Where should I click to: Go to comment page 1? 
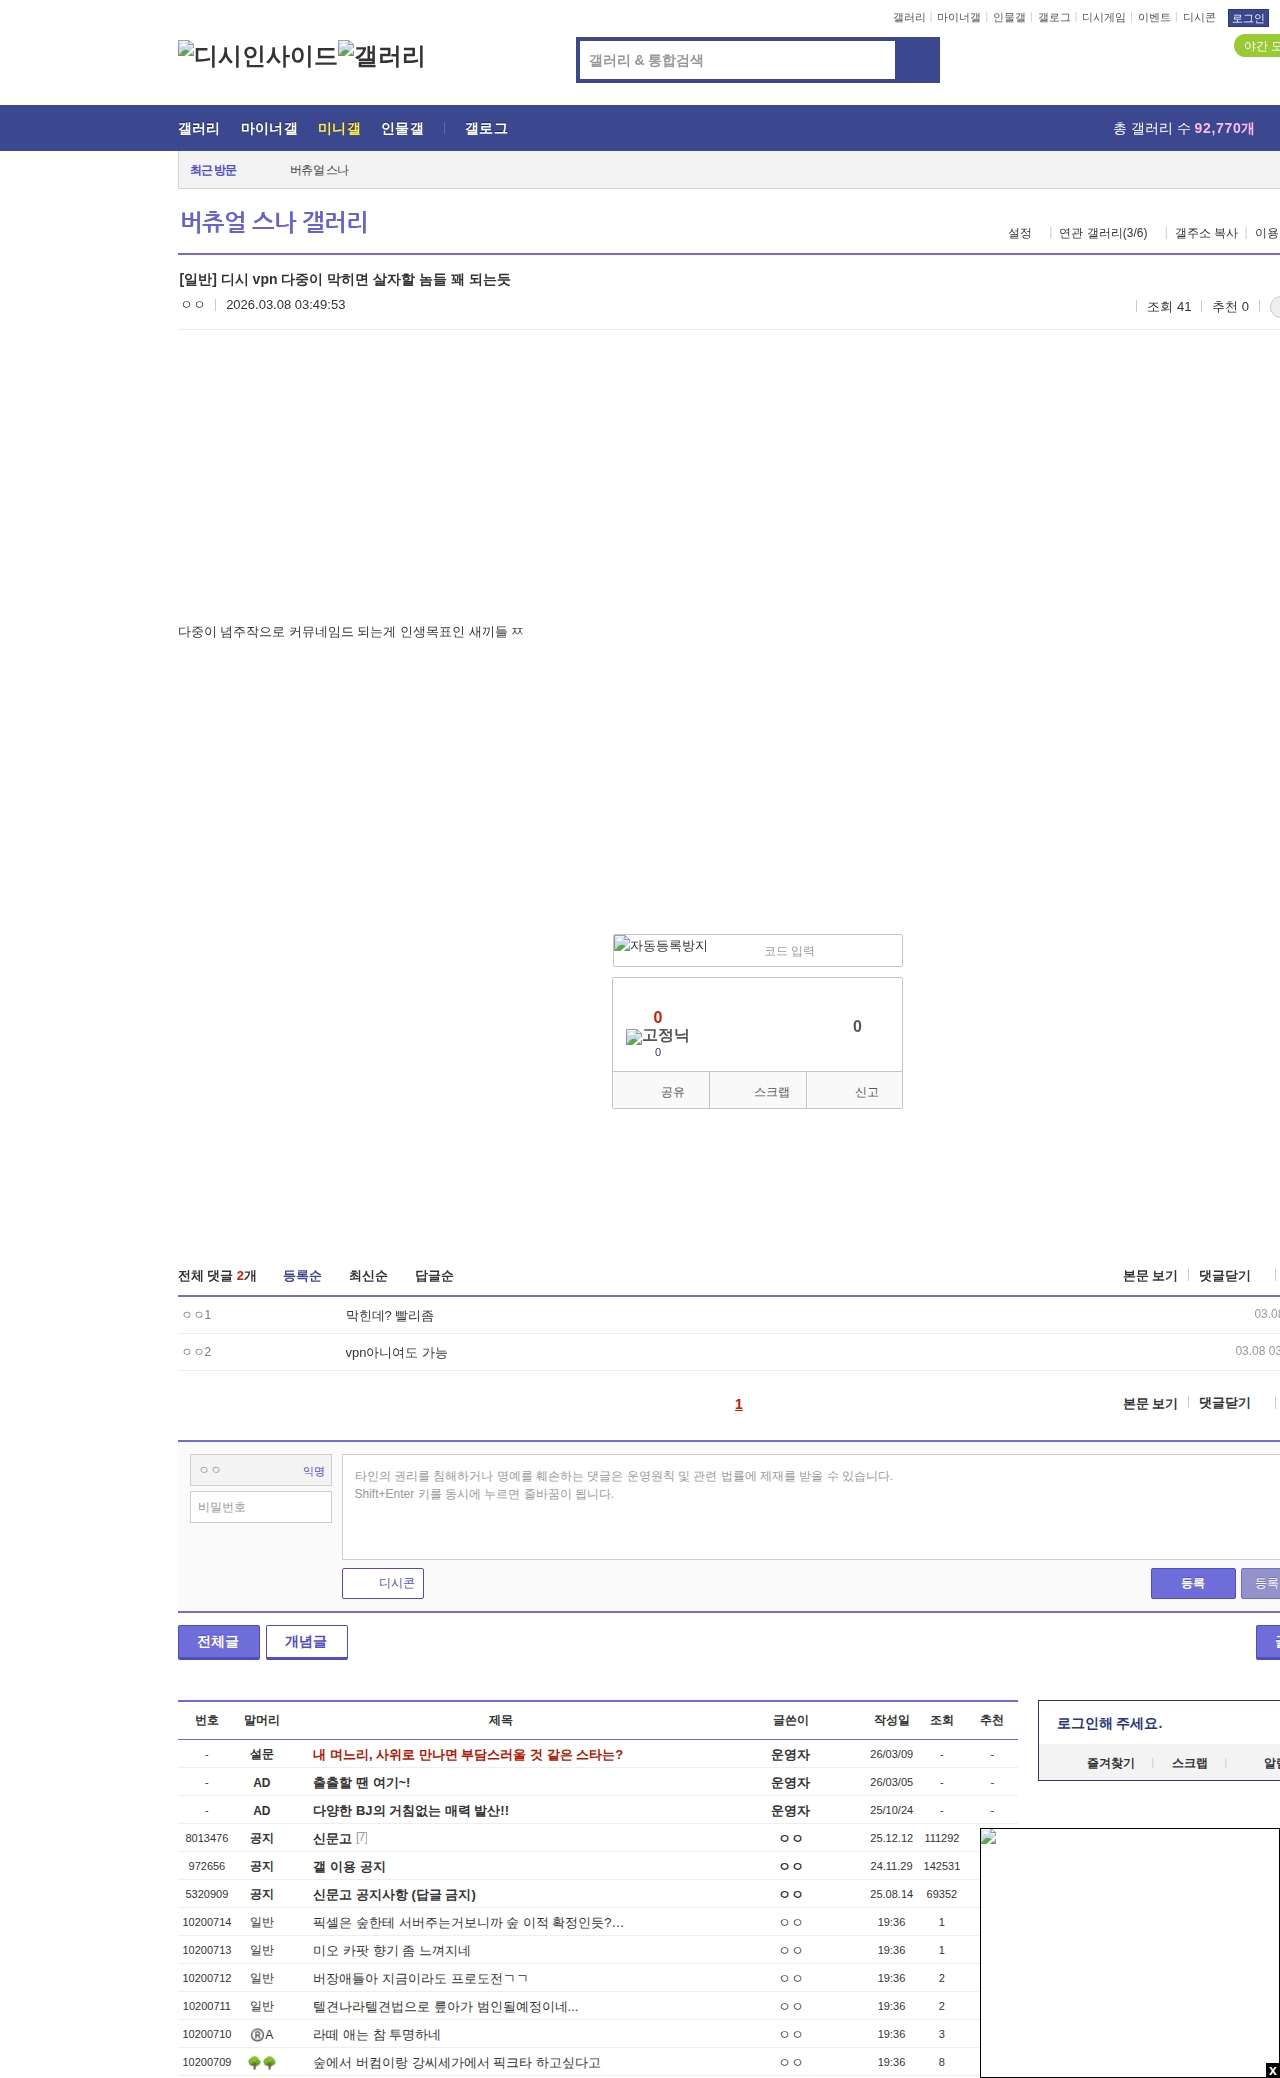[x=739, y=1404]
